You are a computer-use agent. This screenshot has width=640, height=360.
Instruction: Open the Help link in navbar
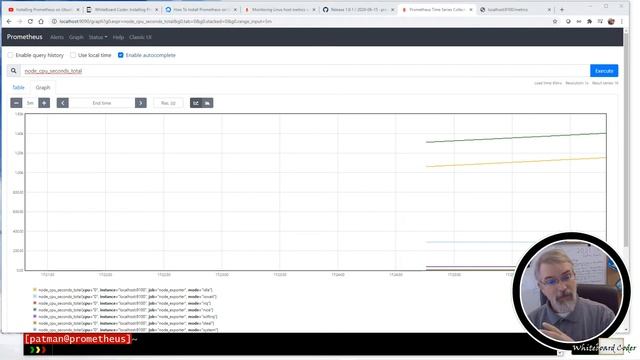118,37
